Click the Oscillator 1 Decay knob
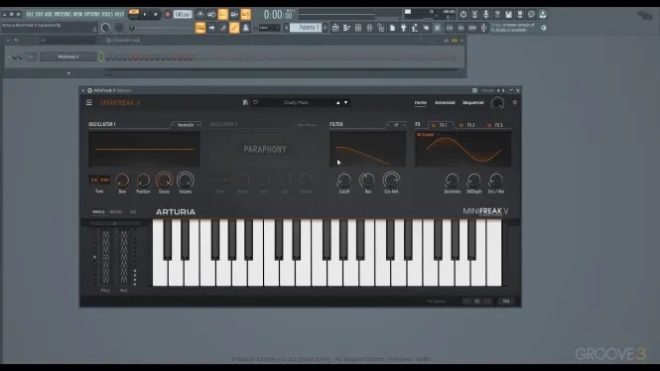Screen dimensions: 660x371 point(164,180)
